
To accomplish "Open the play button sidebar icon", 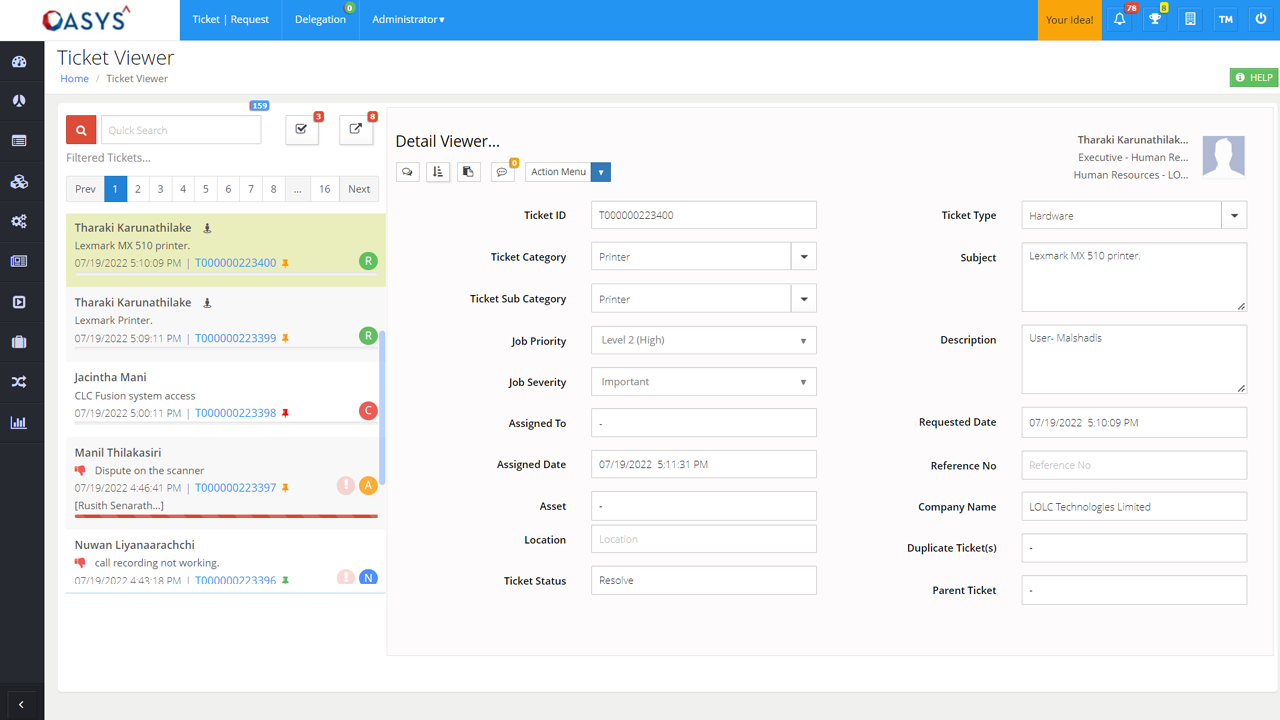I will [x=19, y=302].
